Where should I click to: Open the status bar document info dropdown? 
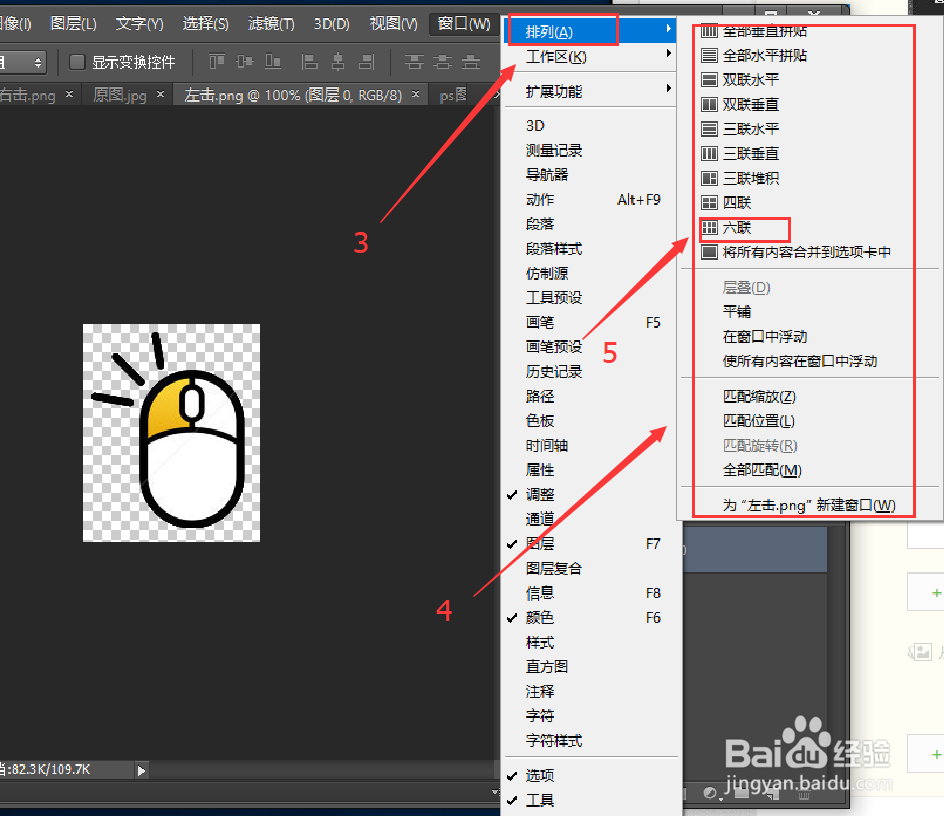pos(141,770)
